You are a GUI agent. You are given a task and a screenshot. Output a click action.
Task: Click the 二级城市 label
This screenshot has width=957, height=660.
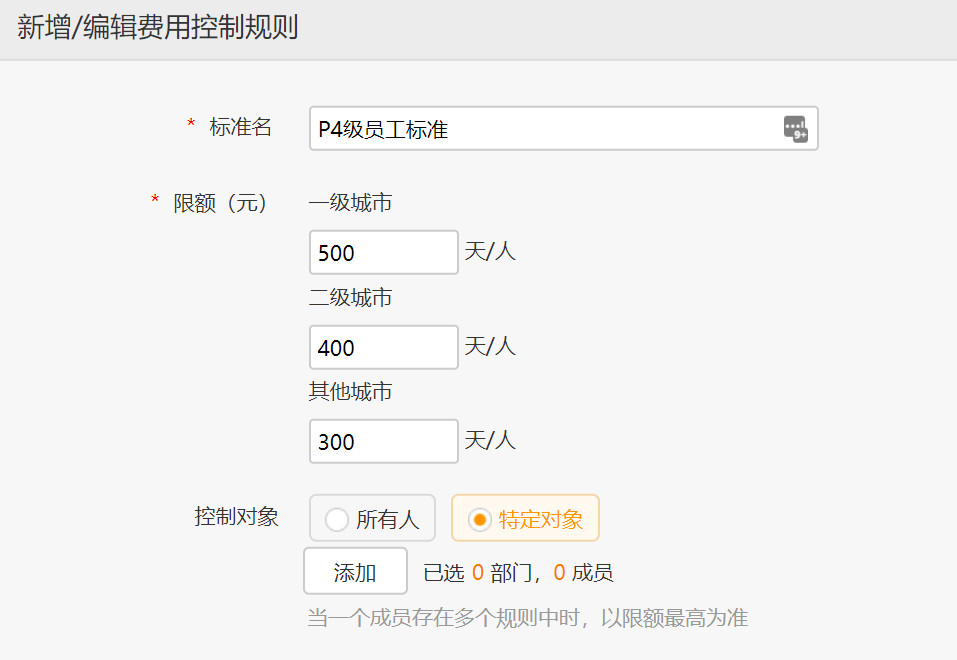point(350,297)
